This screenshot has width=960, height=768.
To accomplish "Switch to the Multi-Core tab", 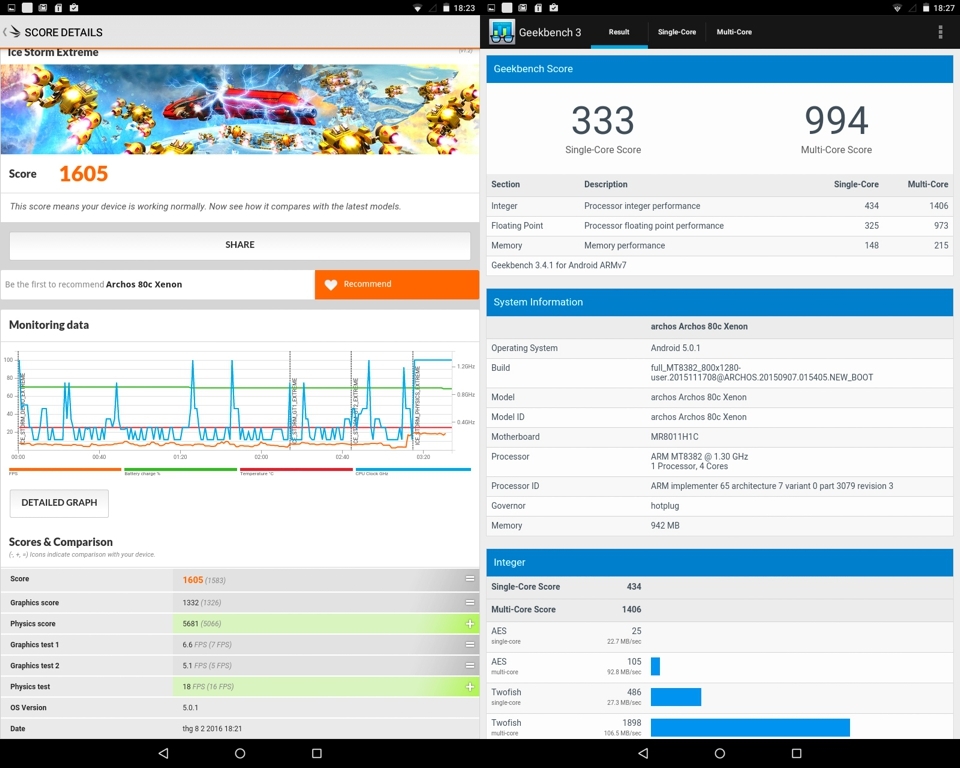I will coord(734,32).
